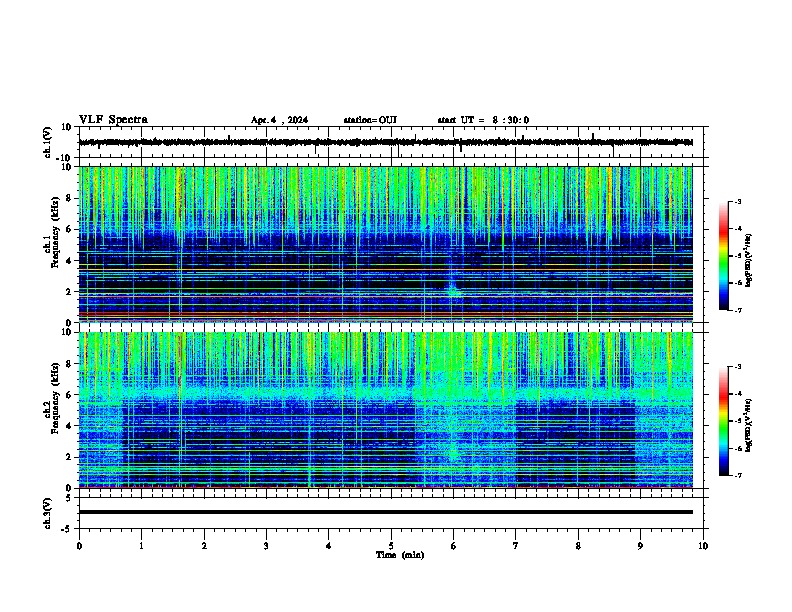Click the "ch.1(V)" waveform axis label
Image resolution: width=792 pixels, height=612 pixels.
coord(48,142)
